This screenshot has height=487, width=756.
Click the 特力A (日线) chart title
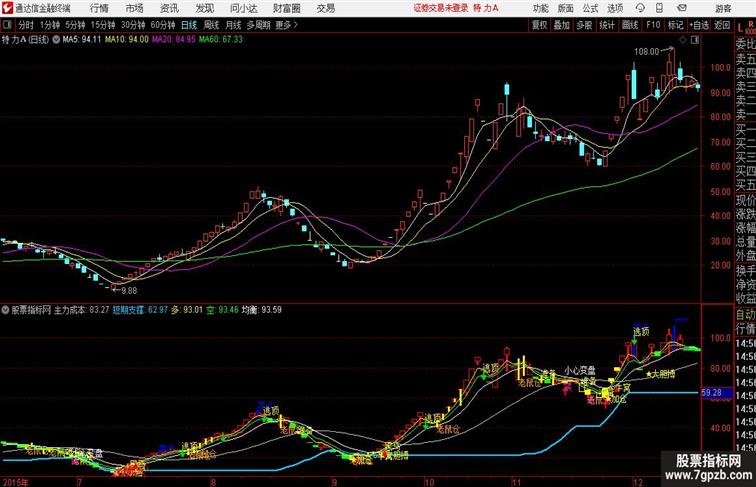coord(25,40)
